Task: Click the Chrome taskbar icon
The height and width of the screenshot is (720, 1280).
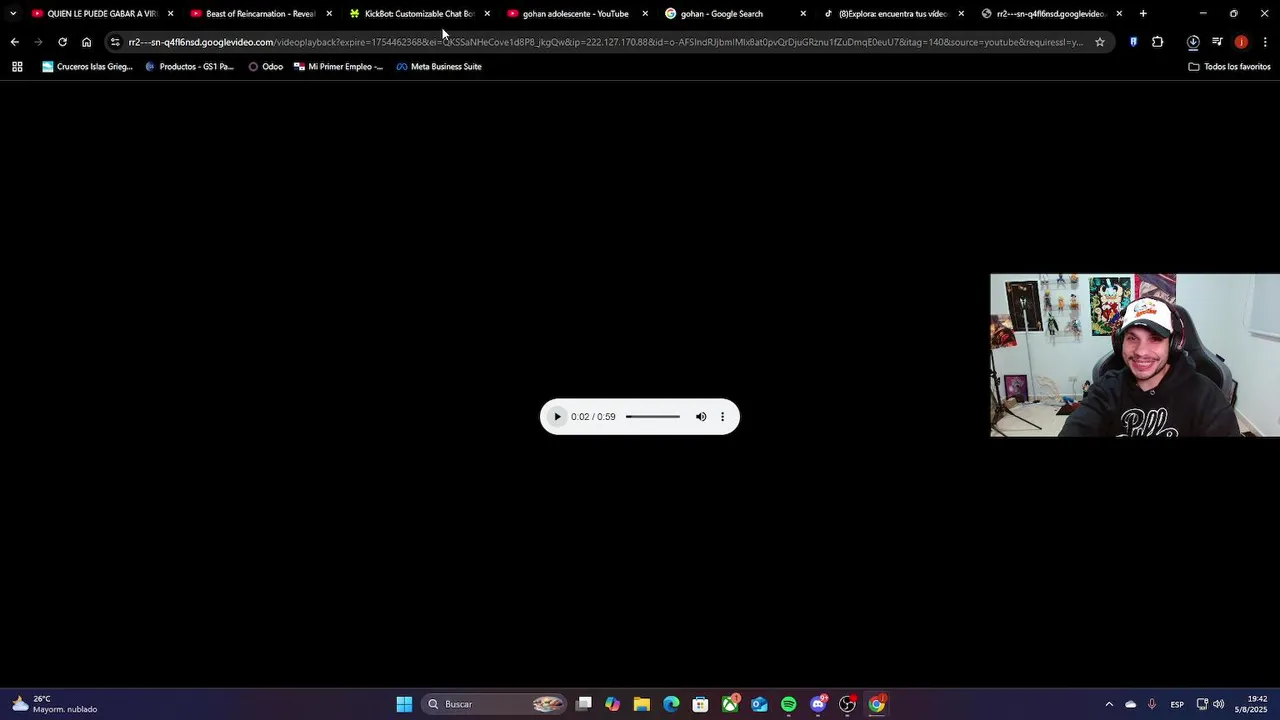Action: tap(877, 704)
